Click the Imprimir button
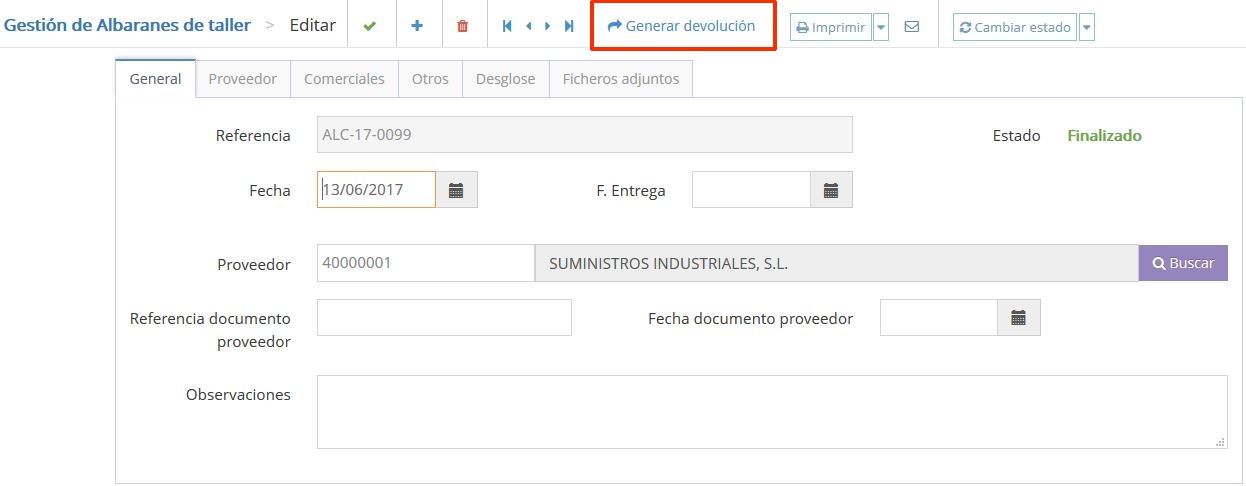1246x486 pixels. [831, 27]
